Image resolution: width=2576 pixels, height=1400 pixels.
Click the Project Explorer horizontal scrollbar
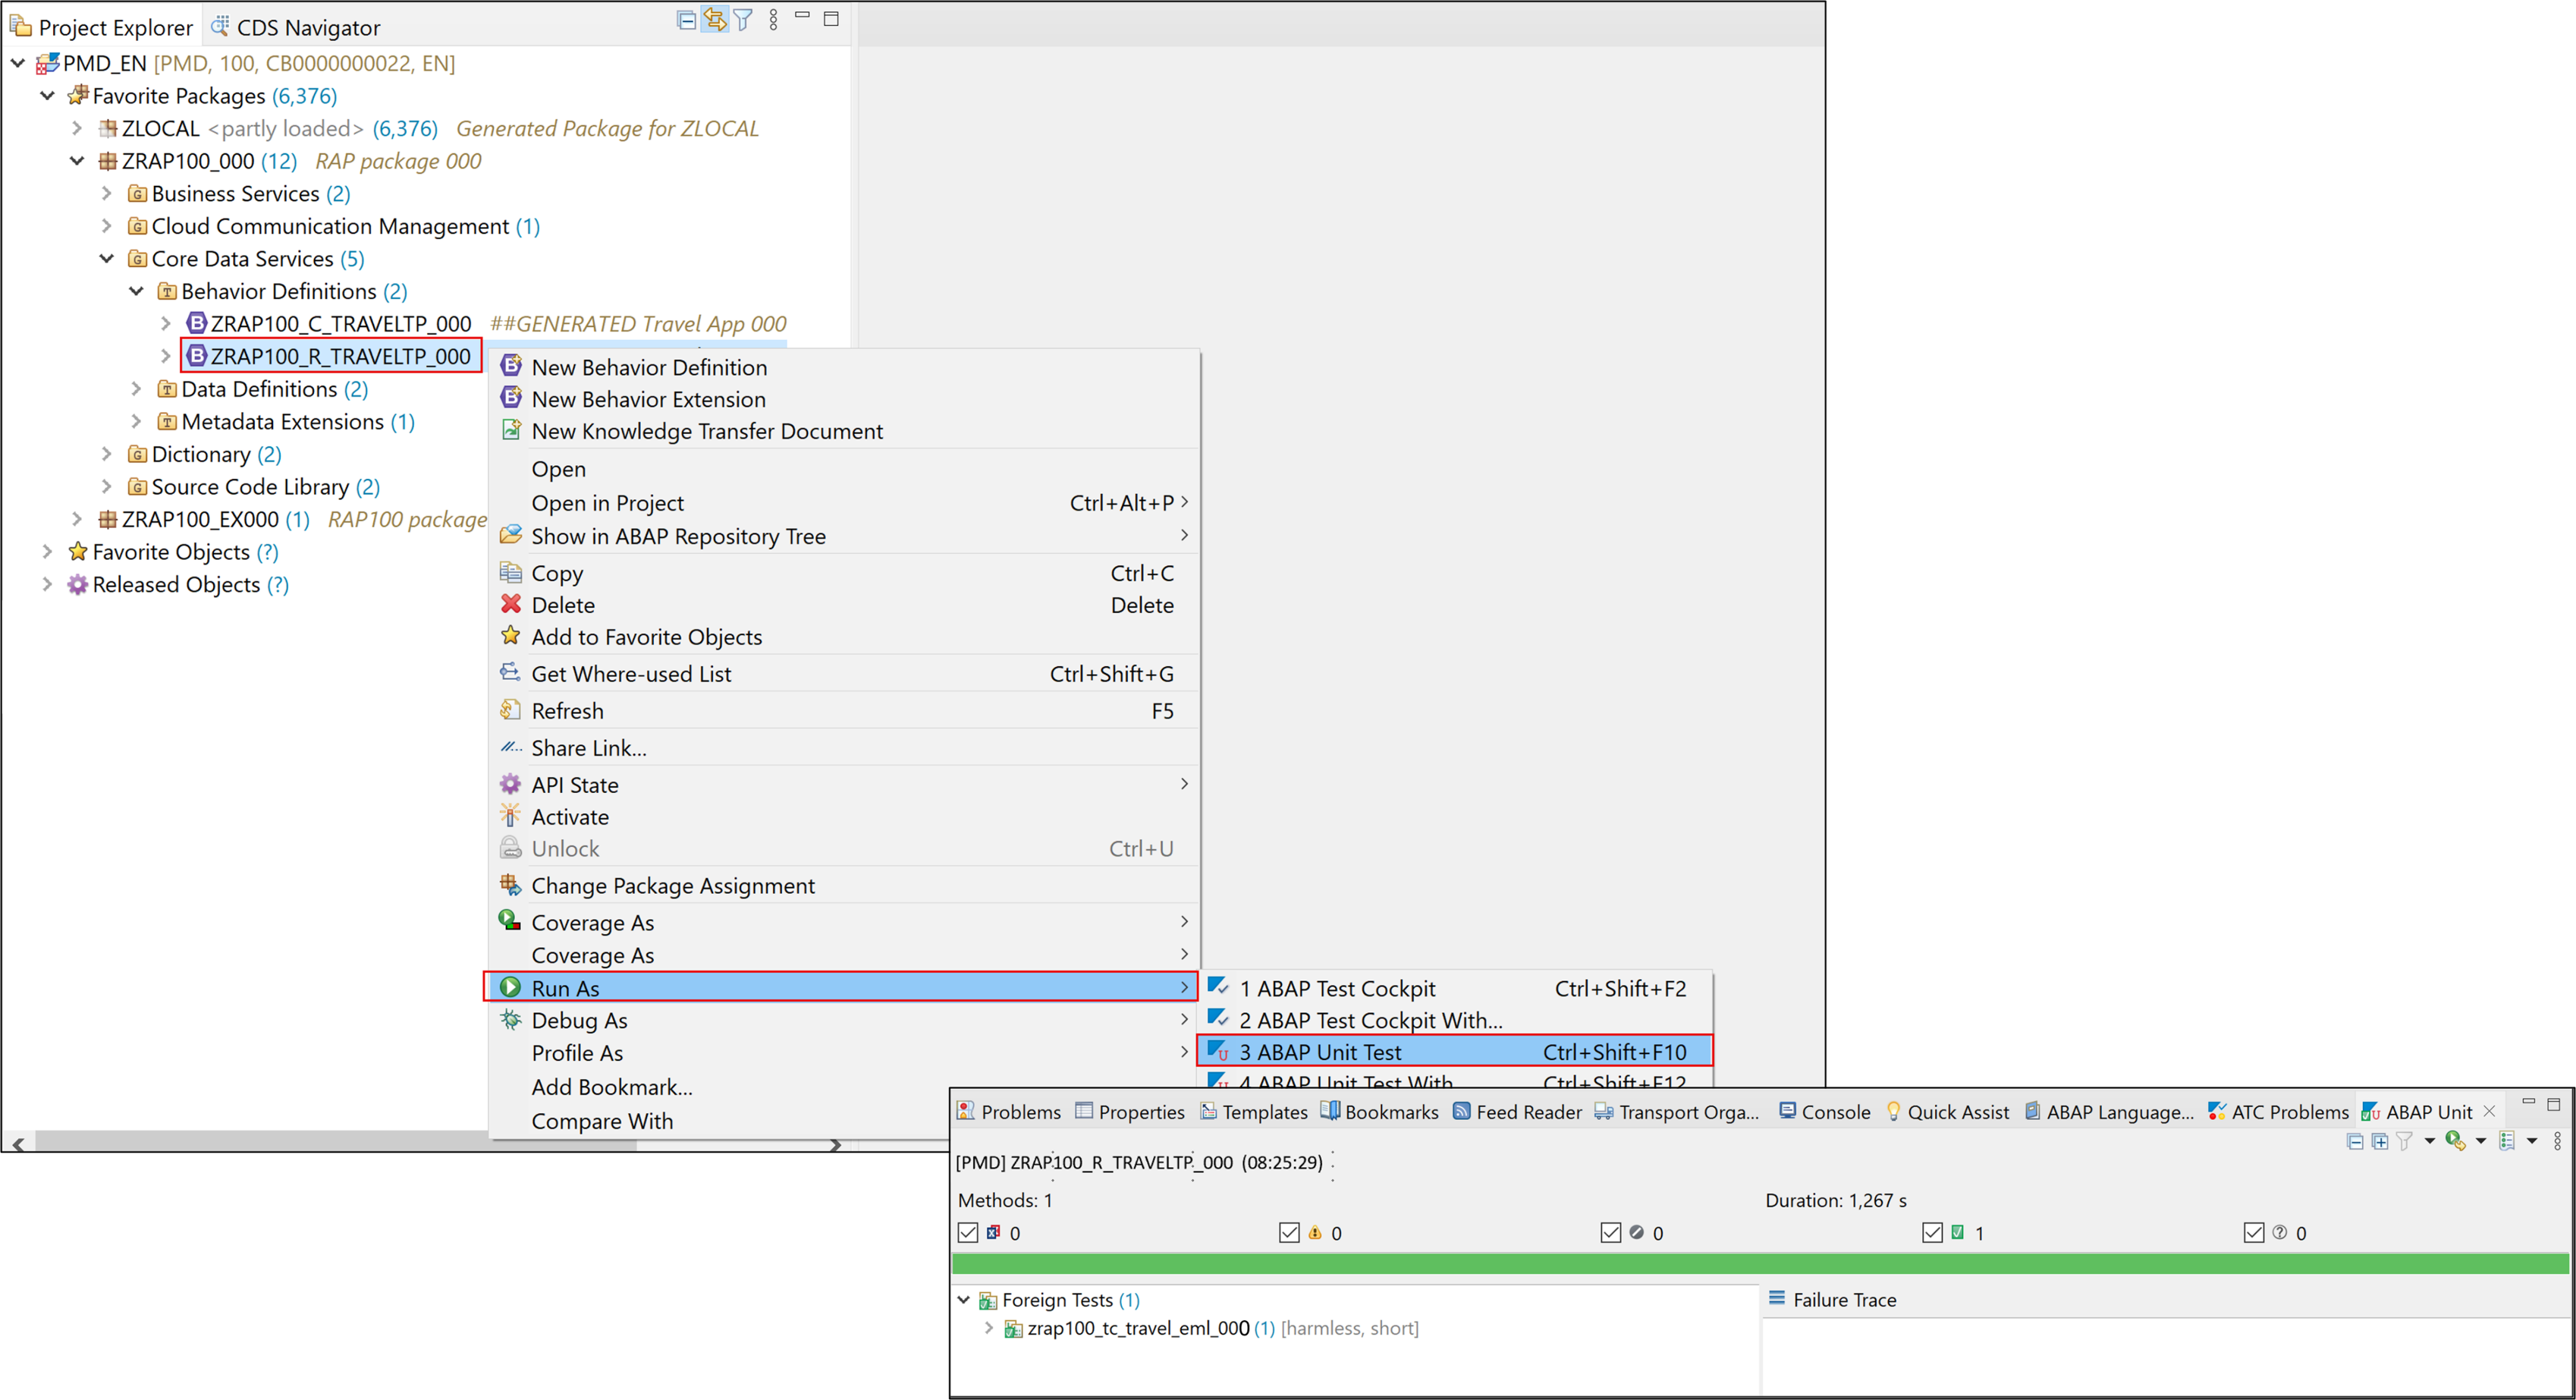click(x=336, y=1143)
